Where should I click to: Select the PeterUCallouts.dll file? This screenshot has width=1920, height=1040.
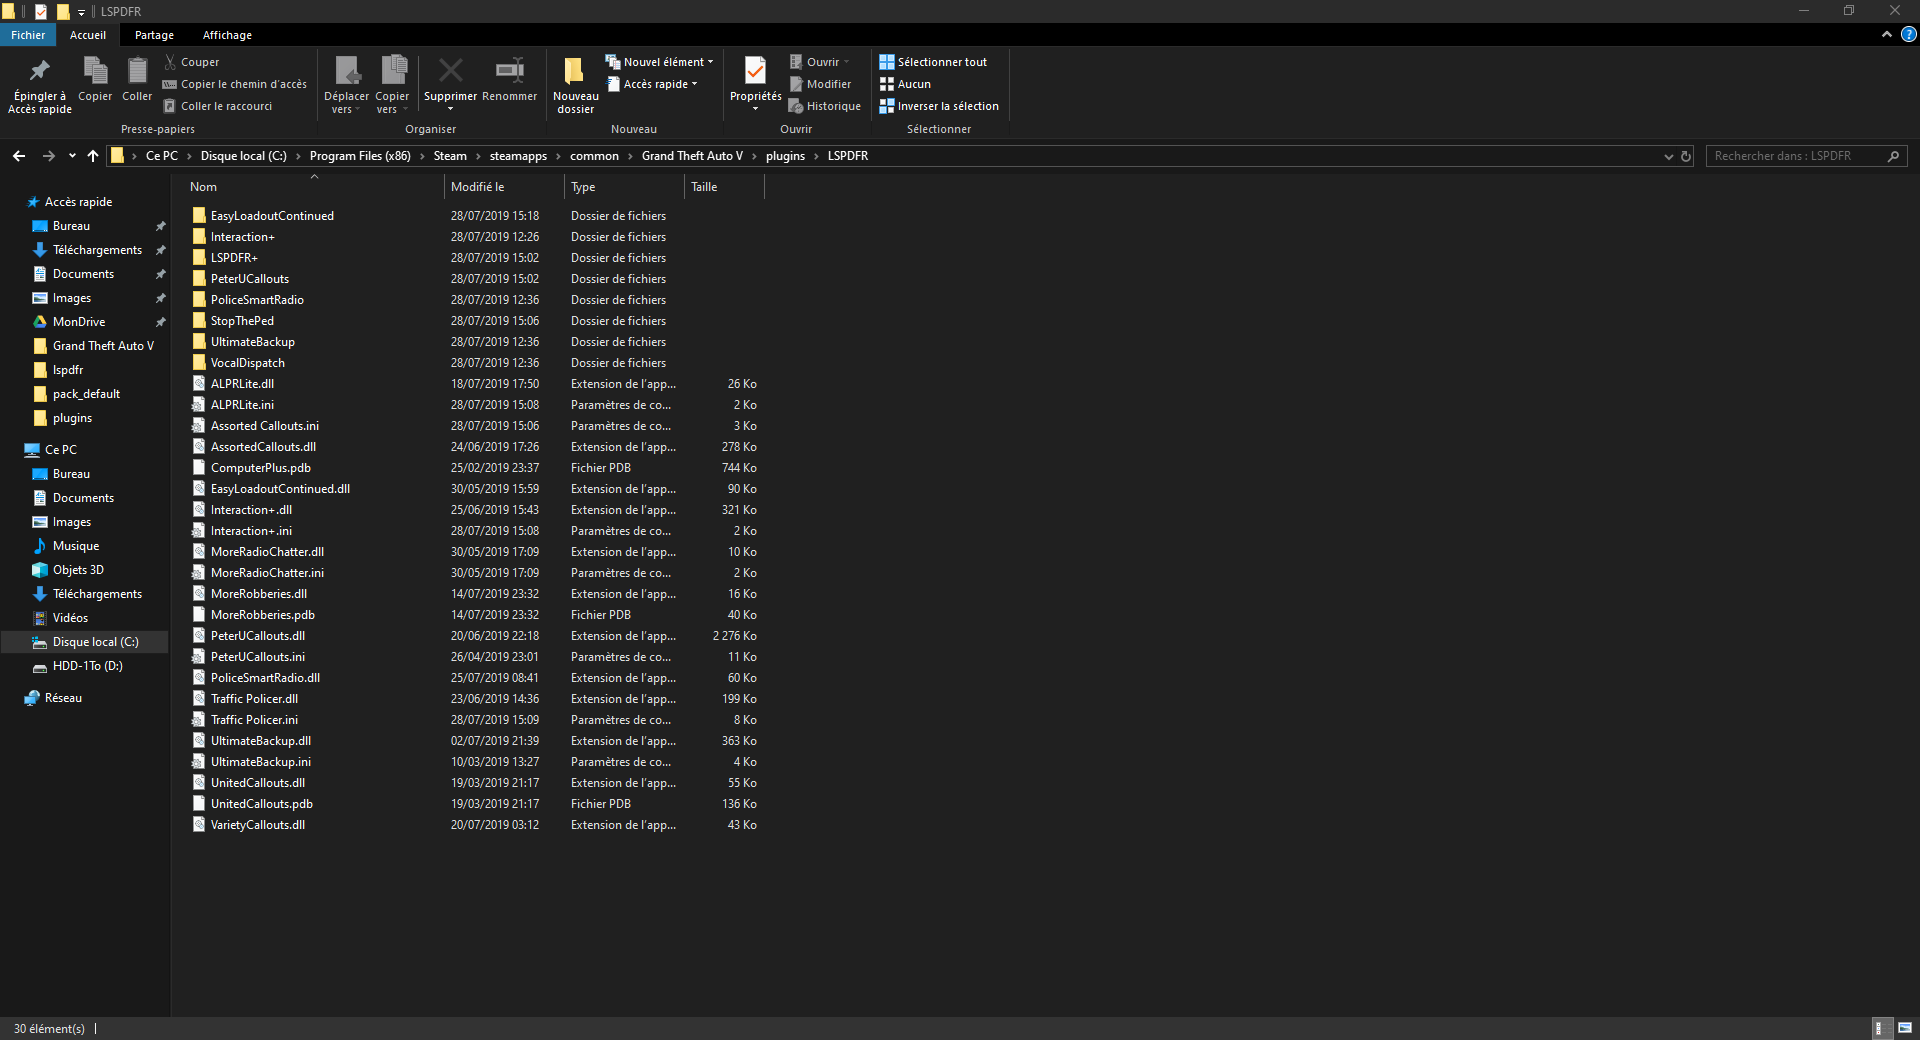[258, 636]
